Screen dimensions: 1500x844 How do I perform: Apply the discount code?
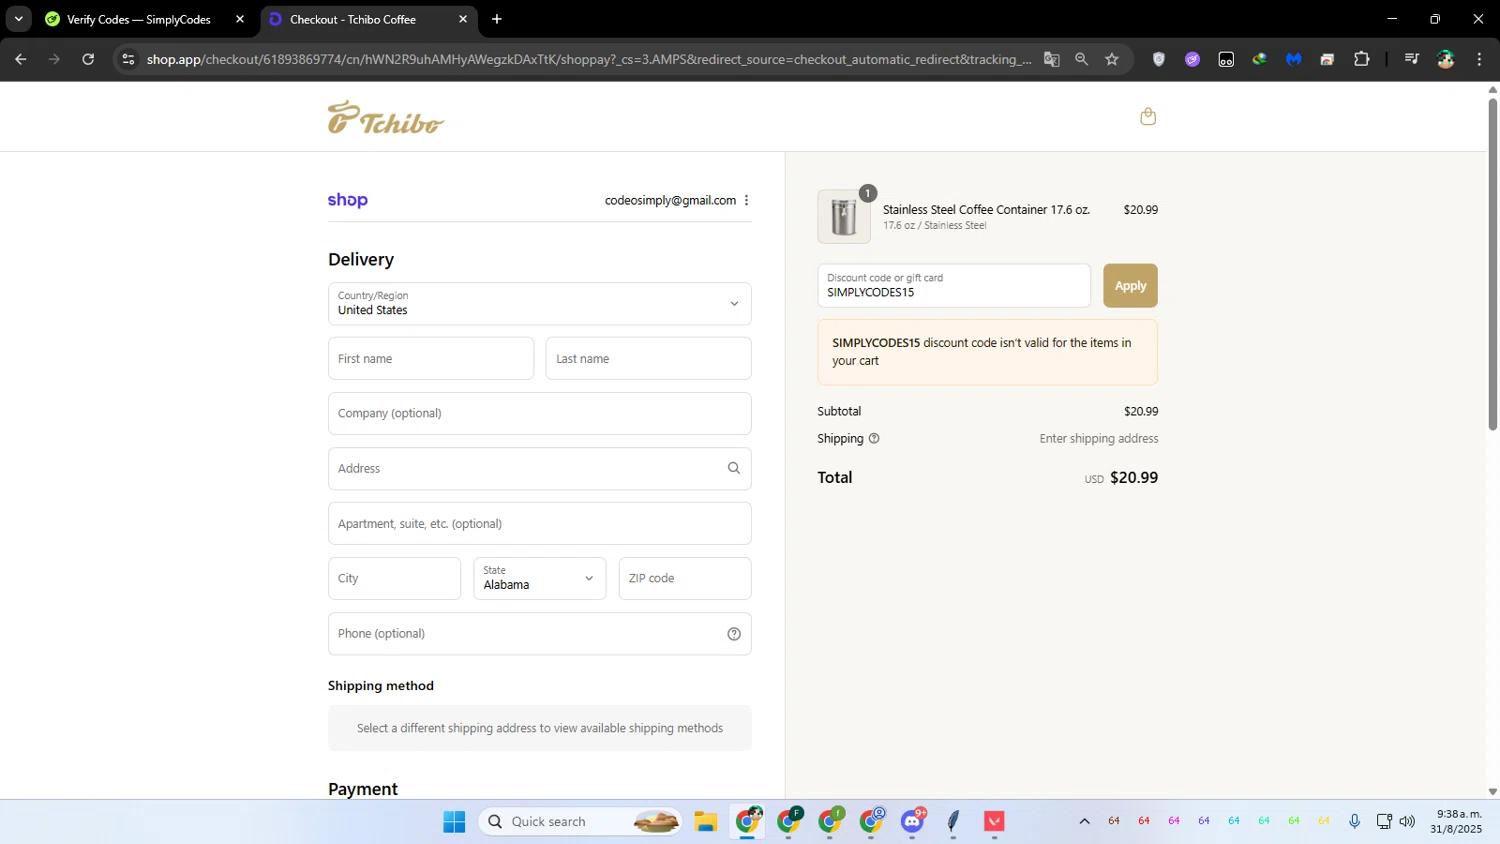(1131, 286)
